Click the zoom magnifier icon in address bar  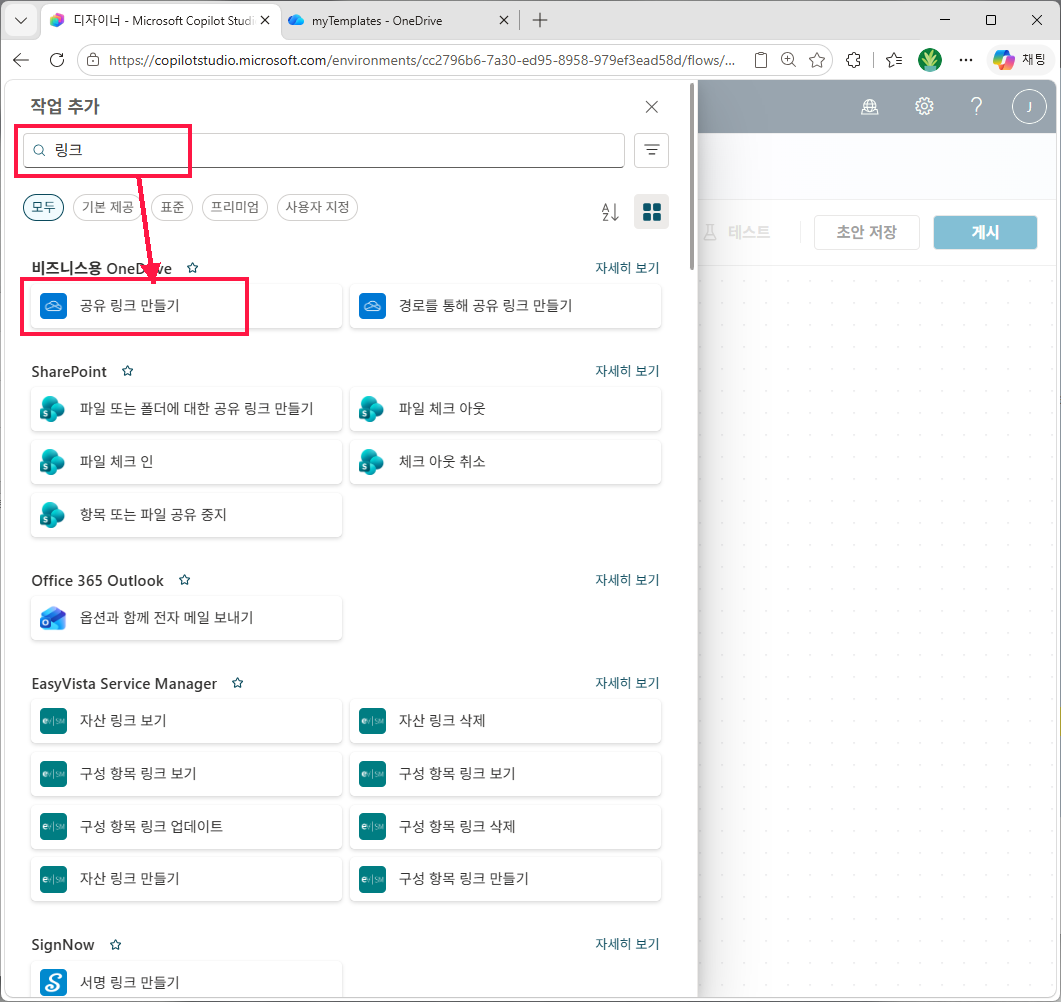(788, 60)
